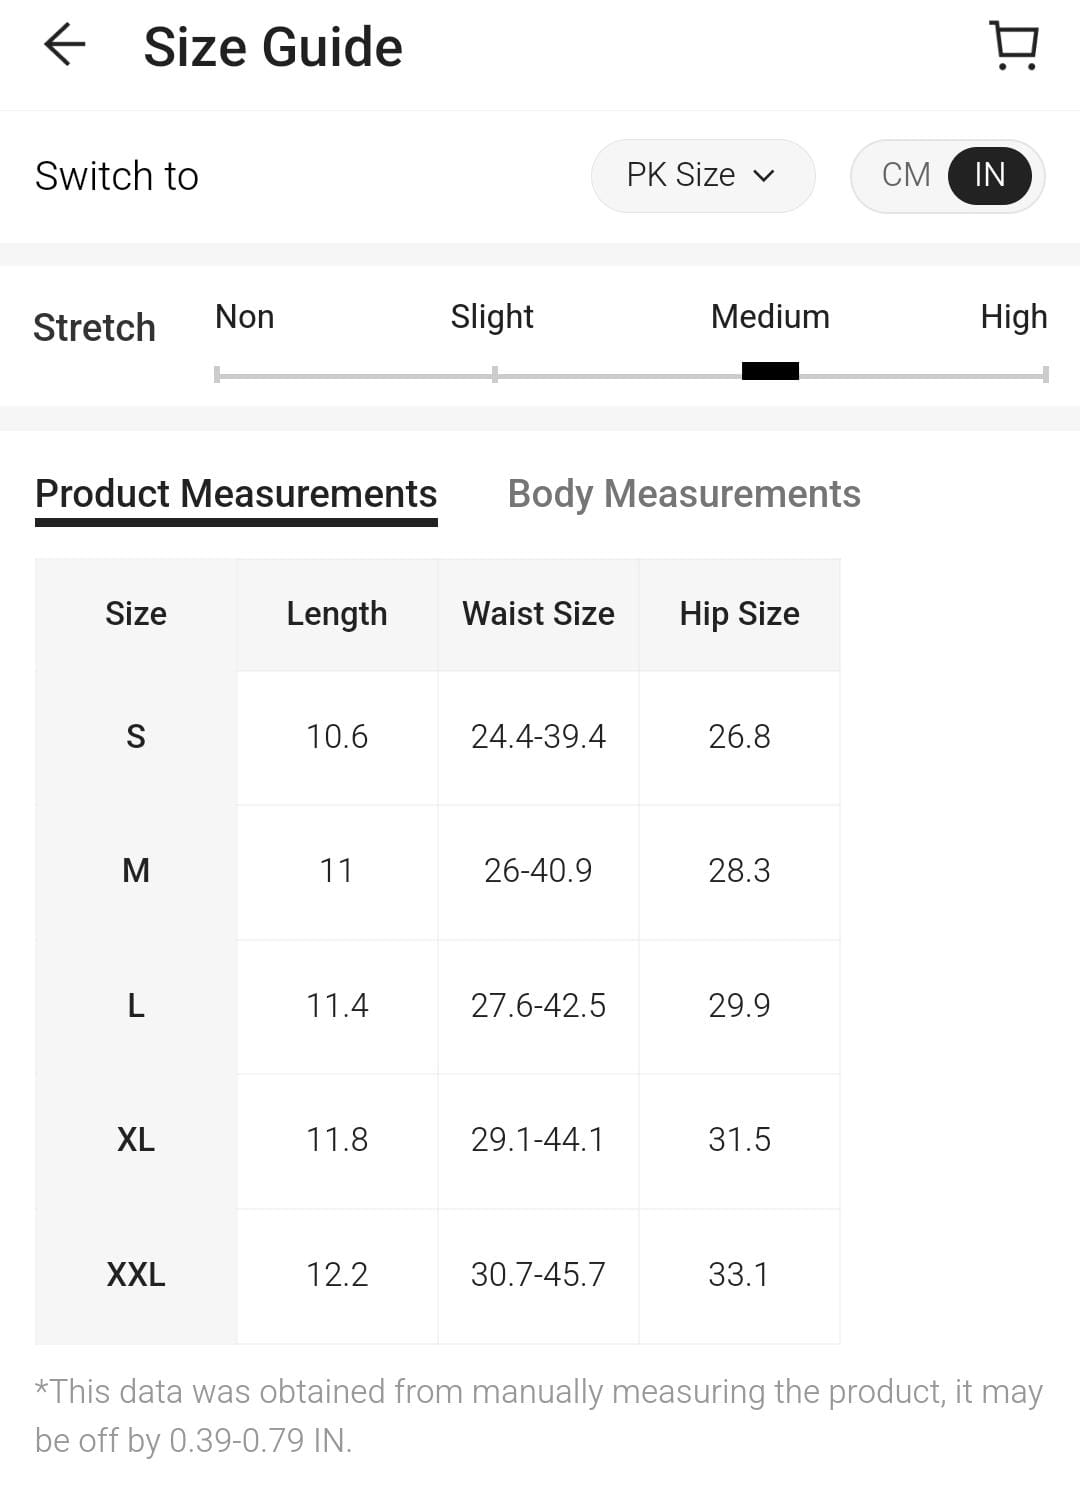Click the Length column header
Viewport: 1080px width, 1491px height.
coord(336,613)
